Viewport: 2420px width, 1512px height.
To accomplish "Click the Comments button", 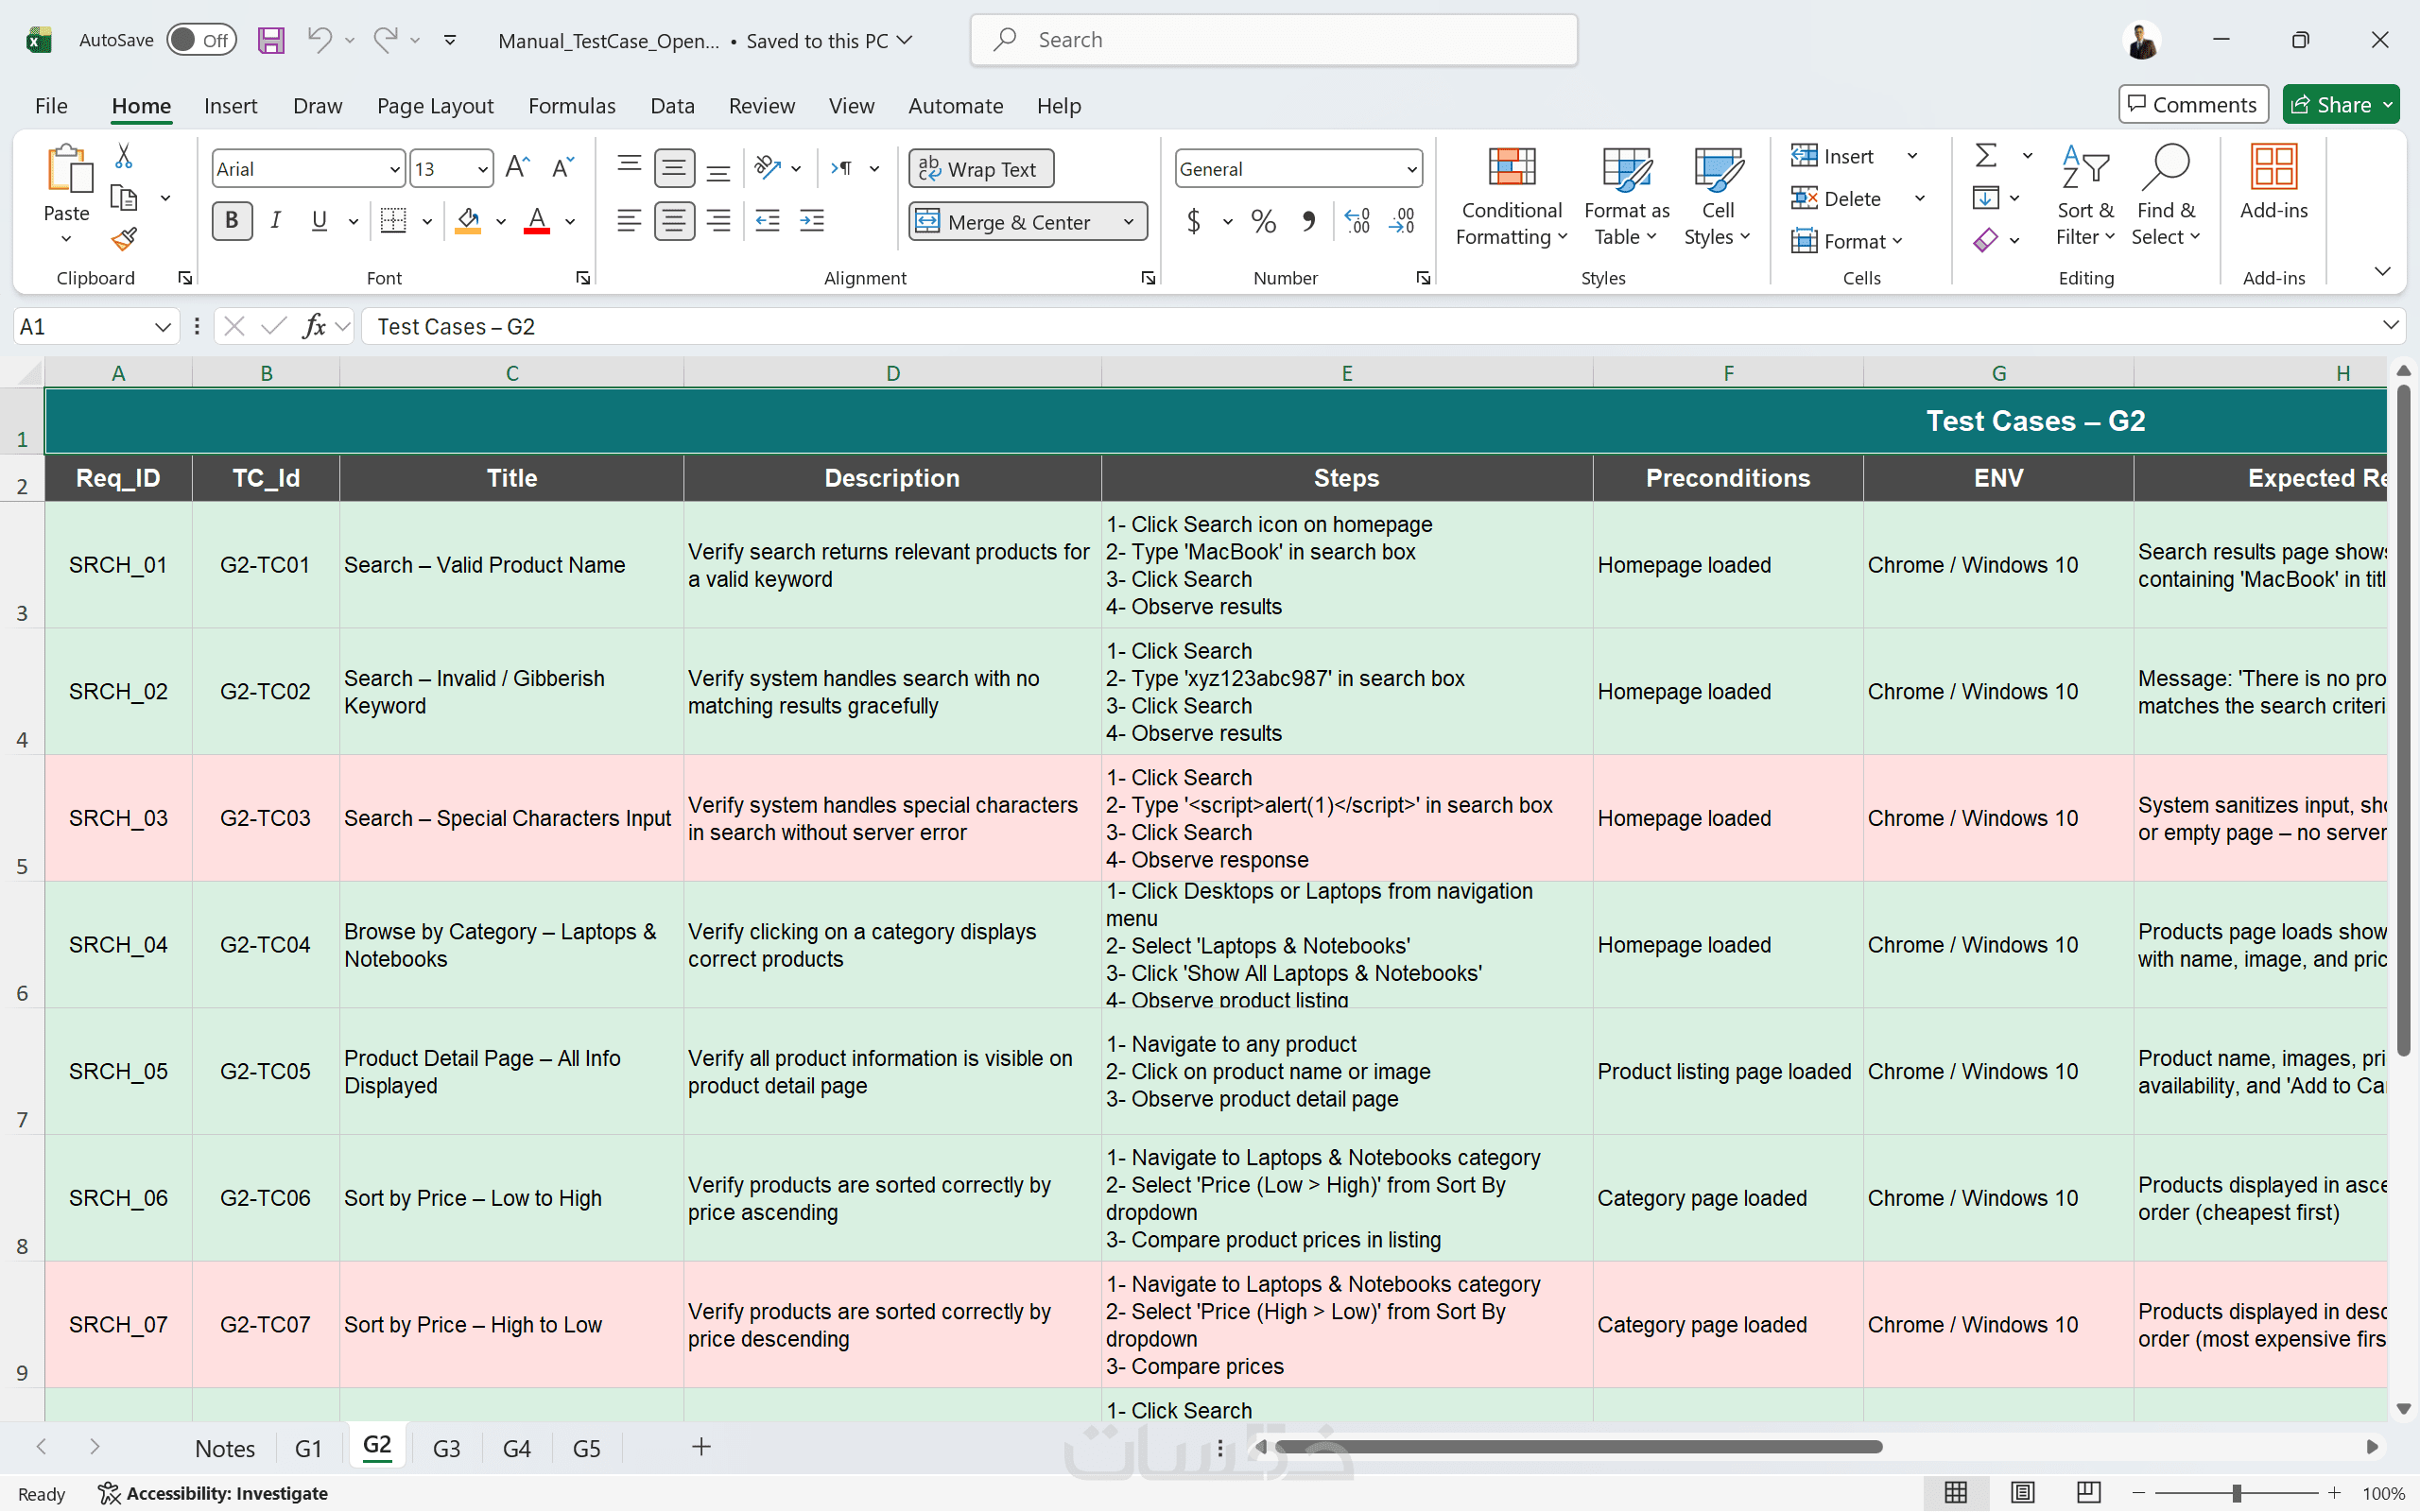I will pyautogui.click(x=2192, y=104).
